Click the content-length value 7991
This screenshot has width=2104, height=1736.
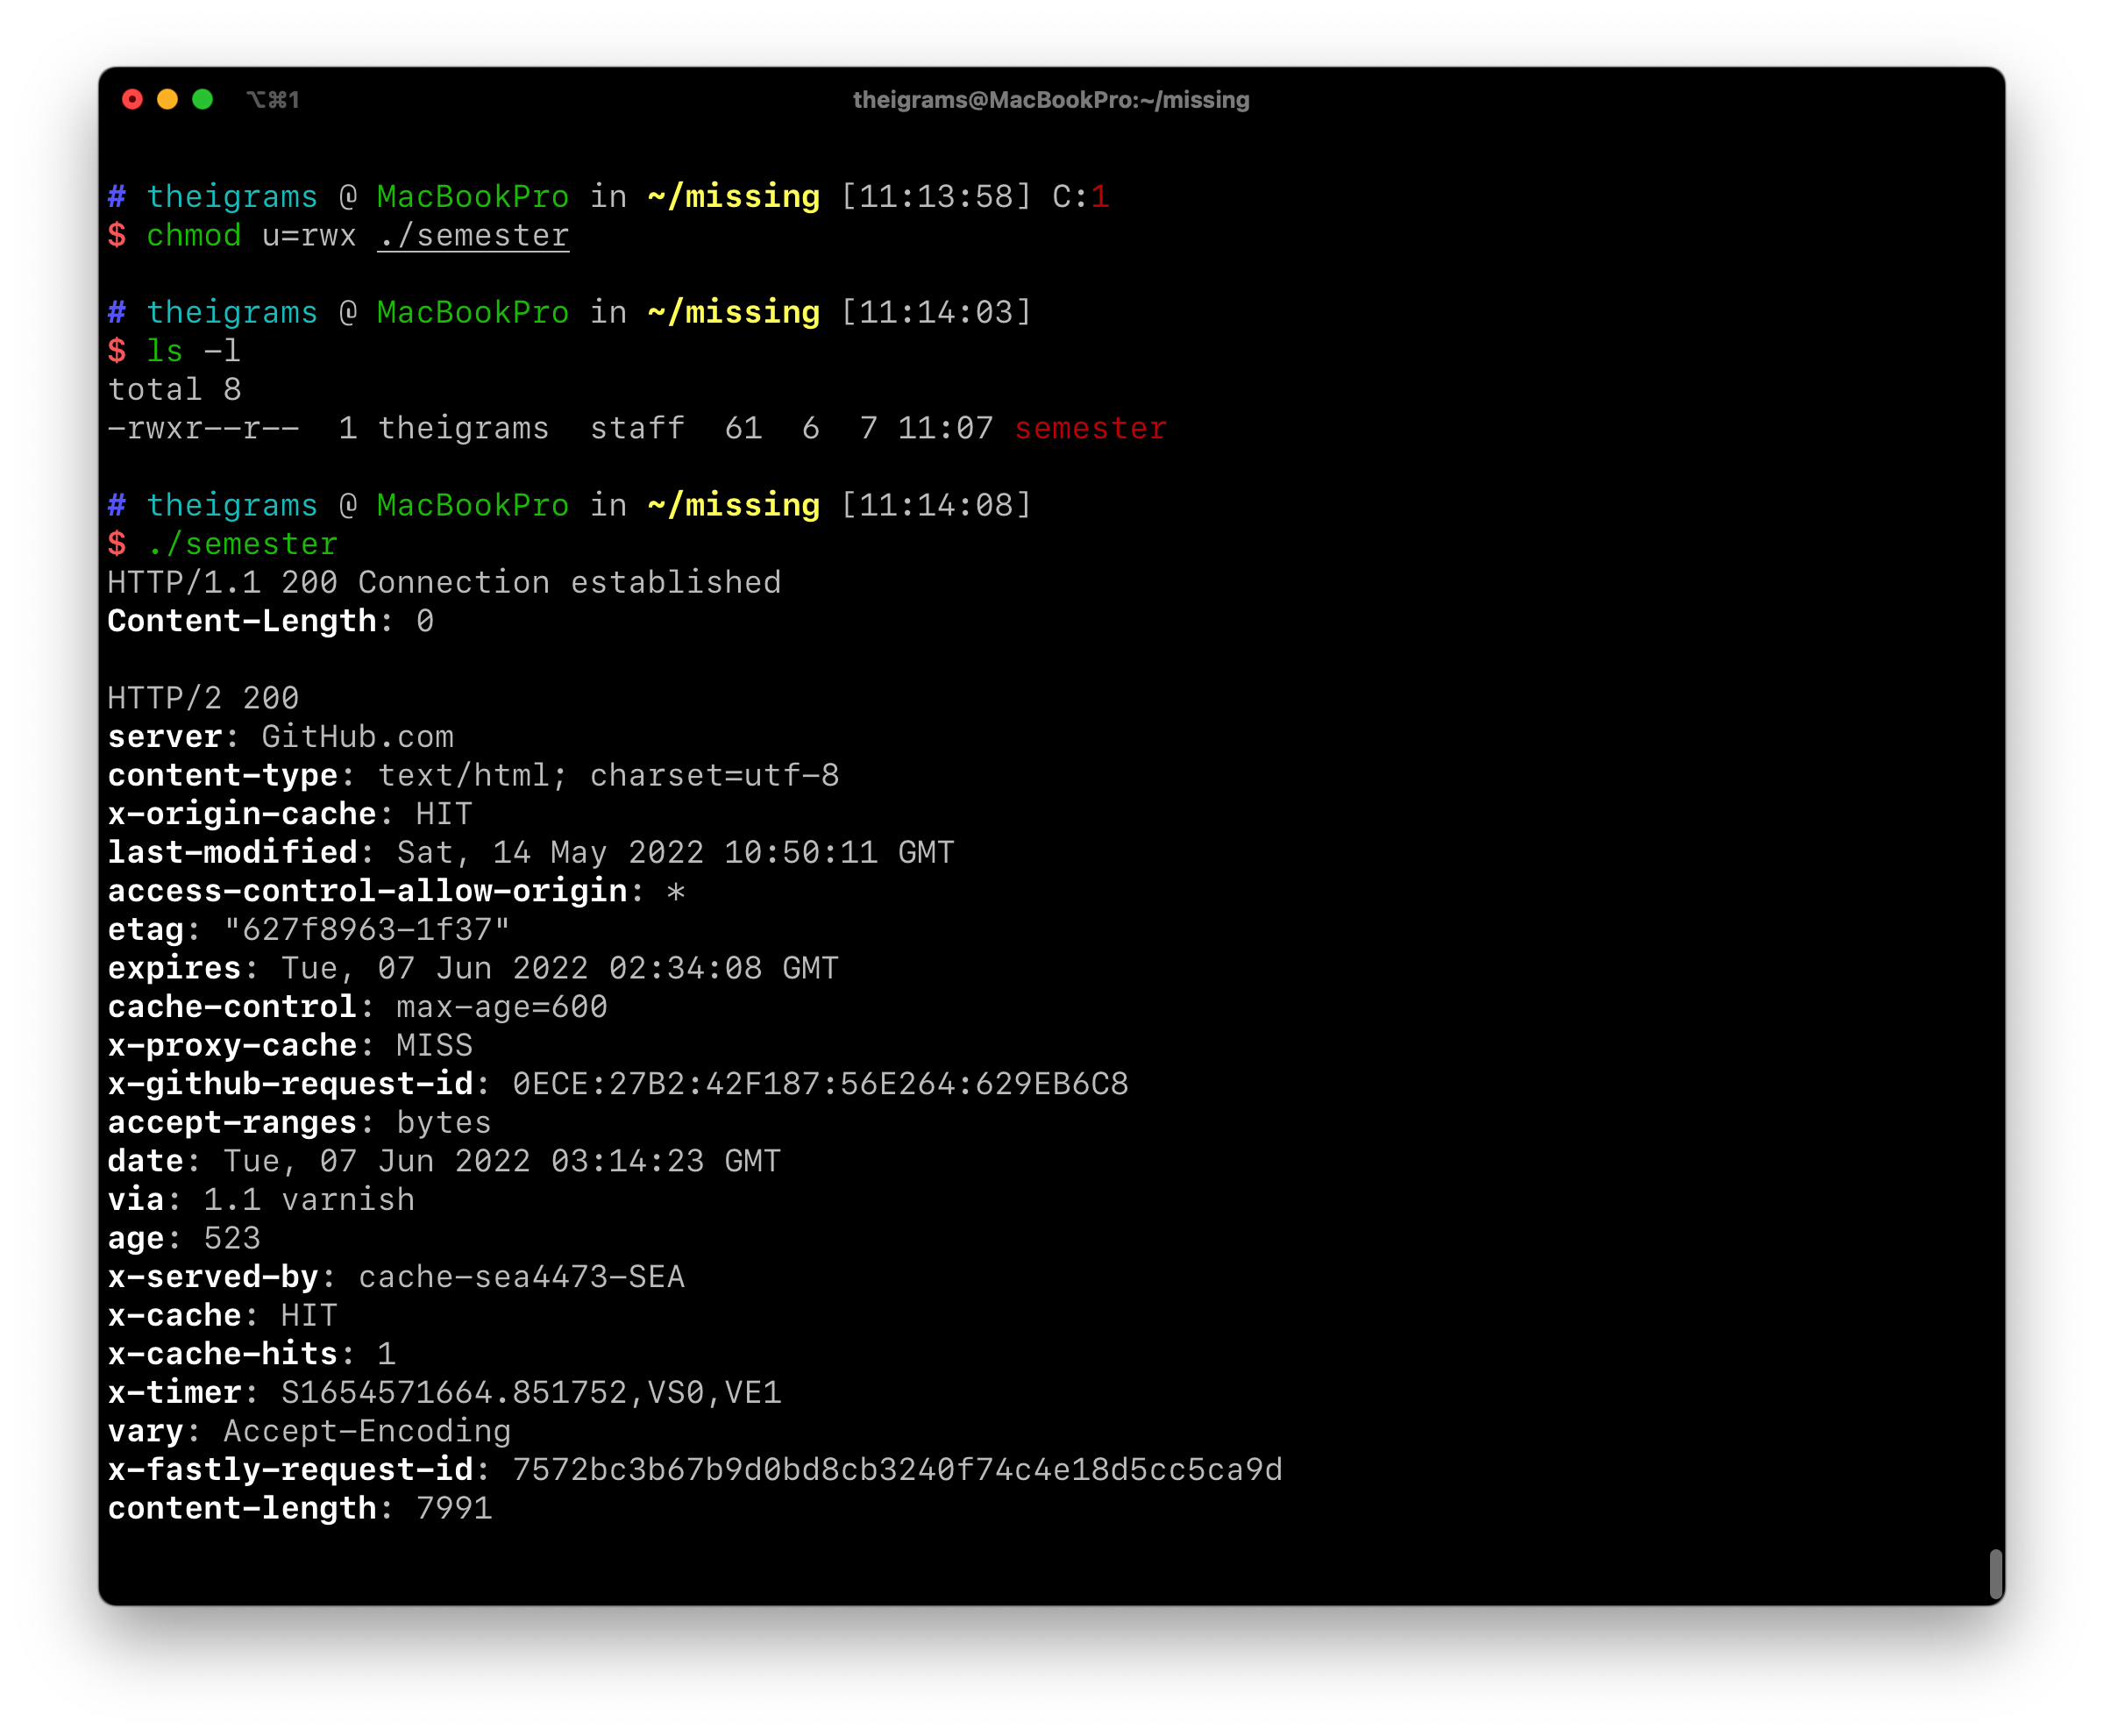pyautogui.click(x=454, y=1508)
